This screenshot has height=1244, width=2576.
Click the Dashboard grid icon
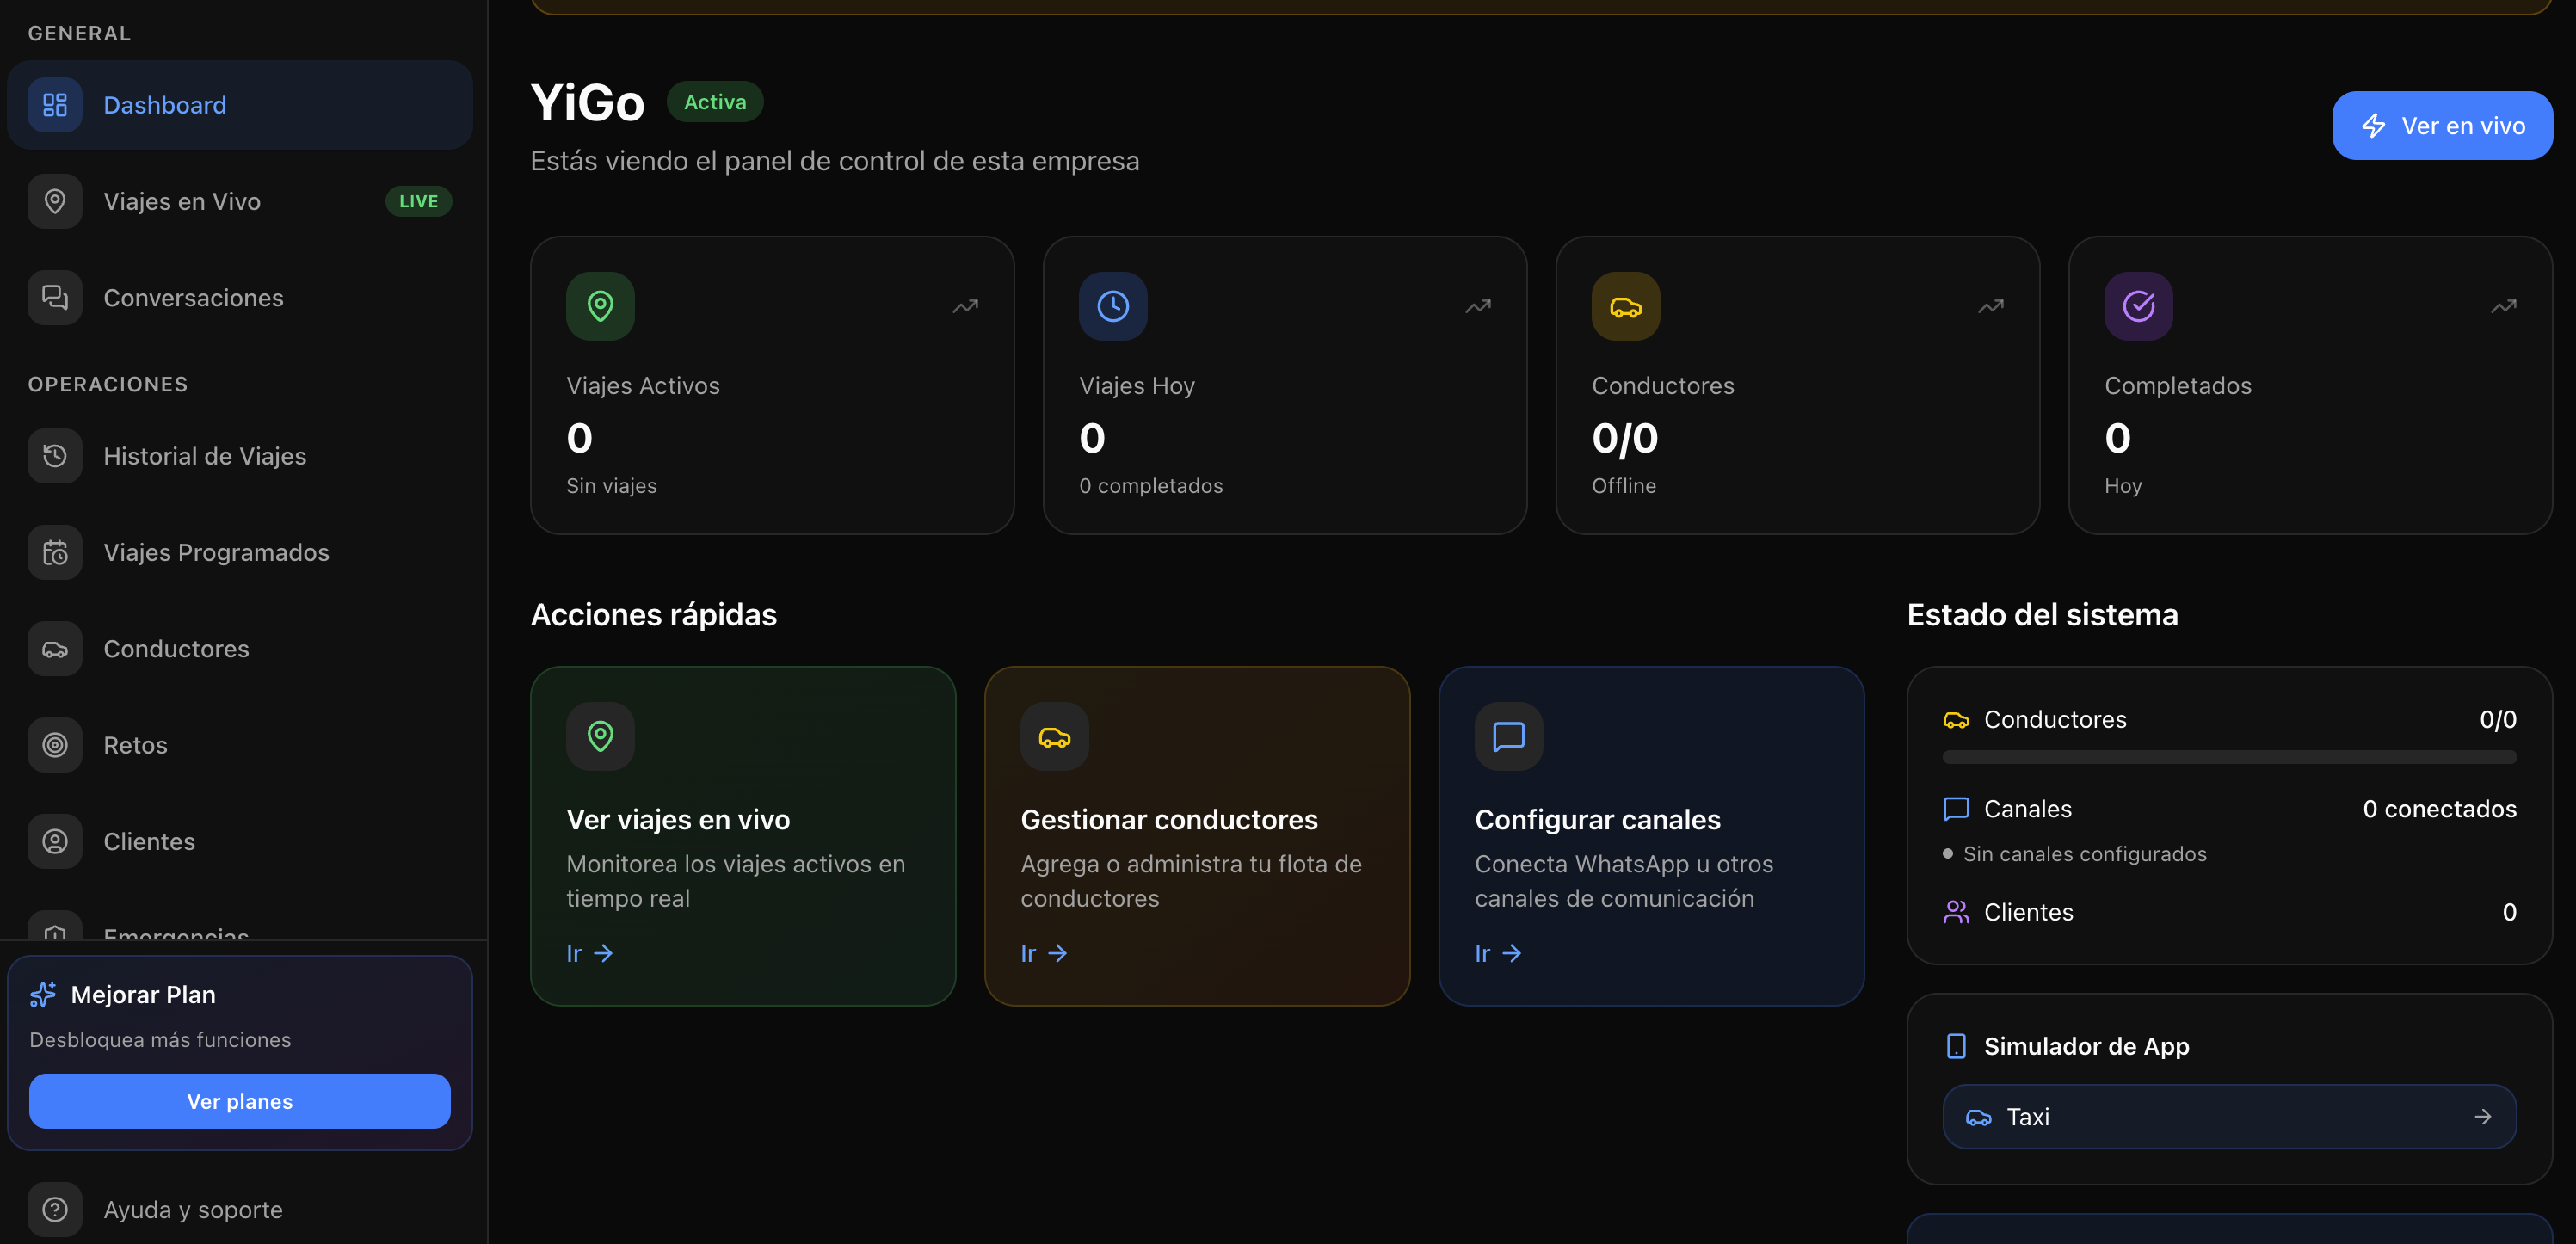55,105
